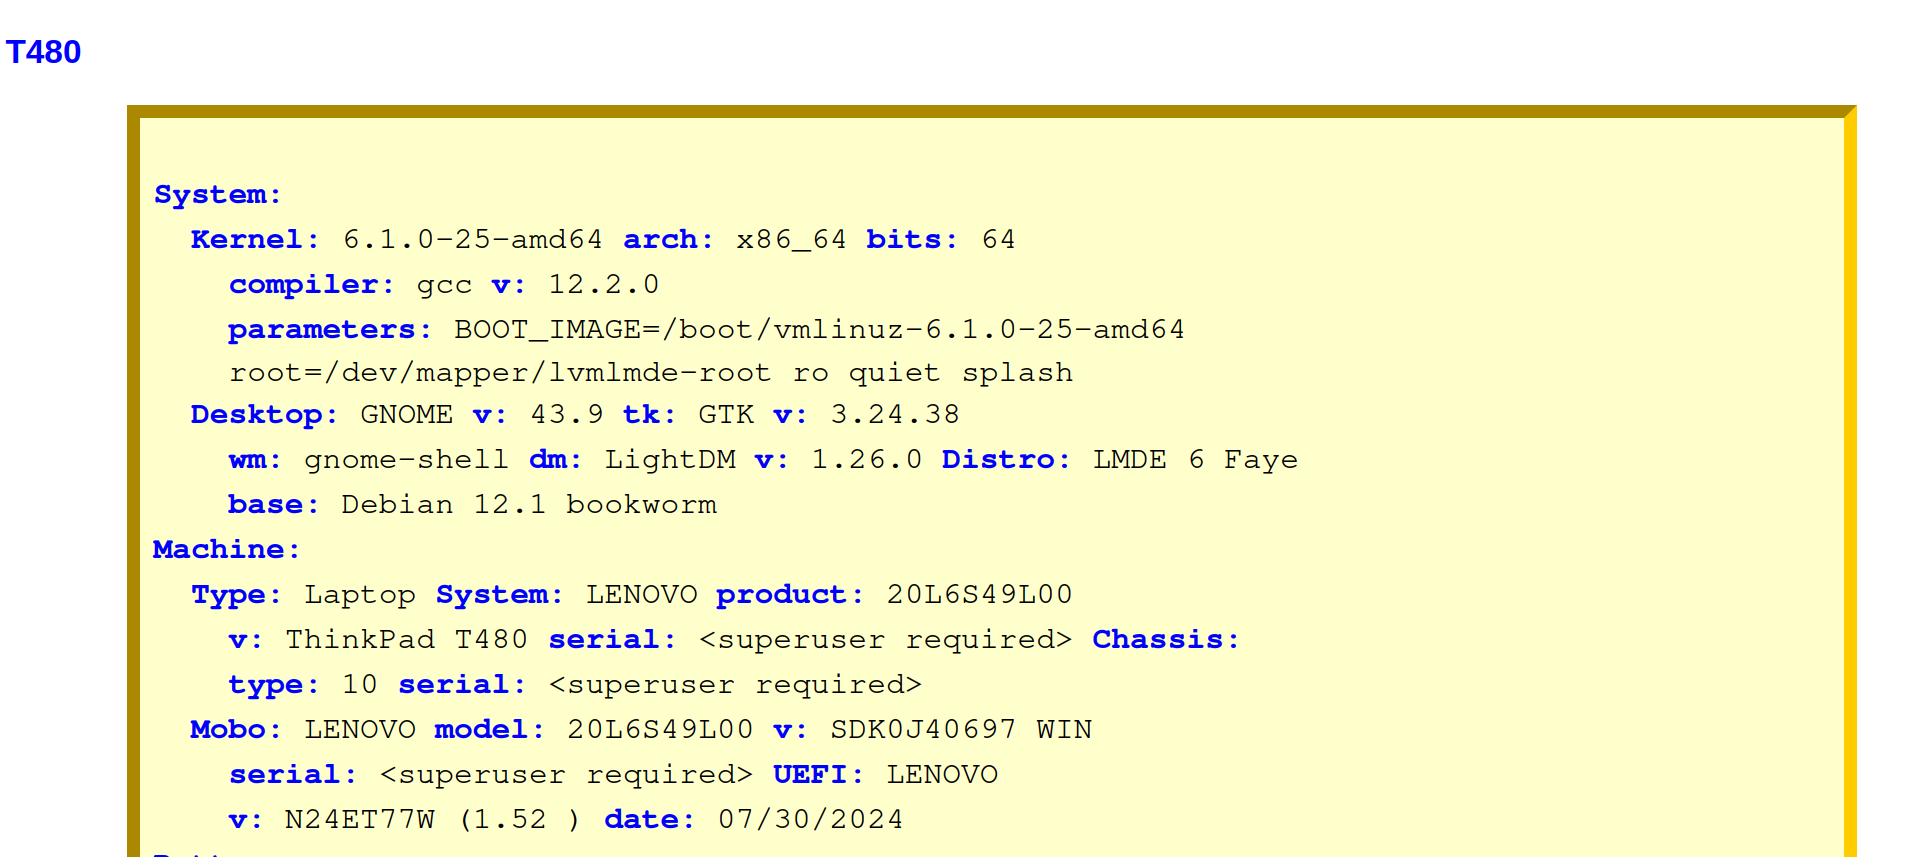Select the 'System:' section label

[217, 194]
